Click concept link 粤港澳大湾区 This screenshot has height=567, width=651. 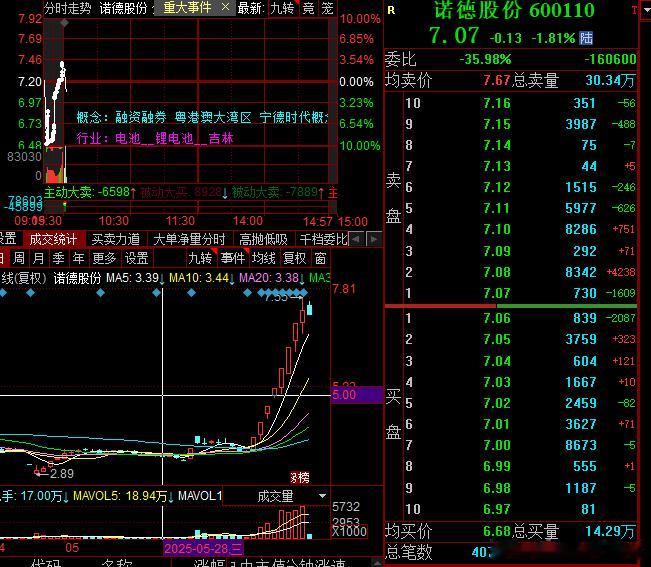click(213, 117)
